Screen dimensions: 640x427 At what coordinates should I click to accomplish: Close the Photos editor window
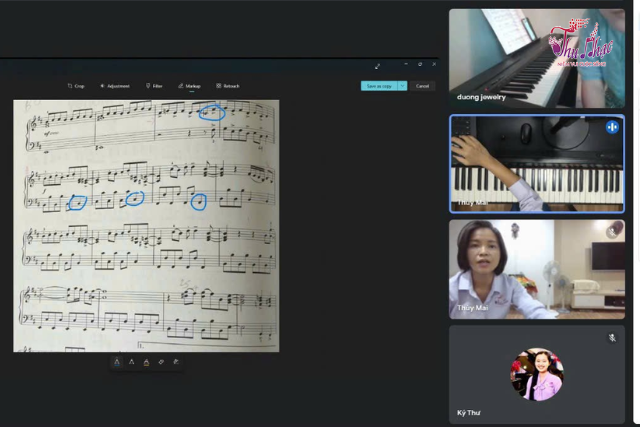(x=434, y=64)
